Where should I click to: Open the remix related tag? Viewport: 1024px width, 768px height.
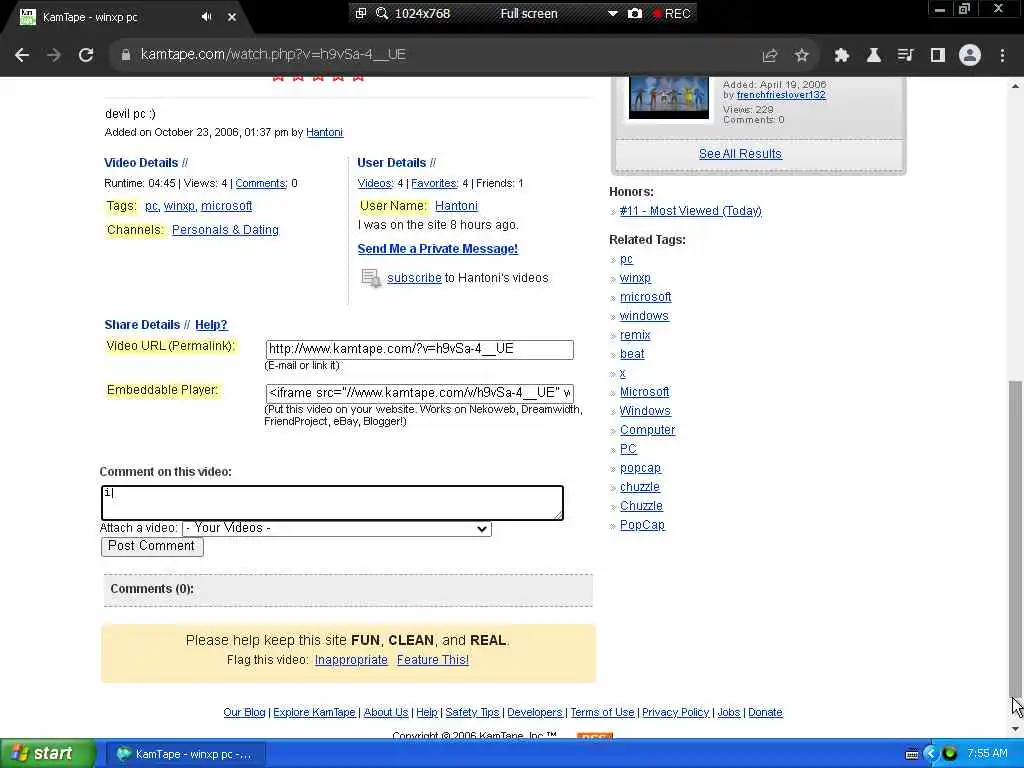pos(635,335)
